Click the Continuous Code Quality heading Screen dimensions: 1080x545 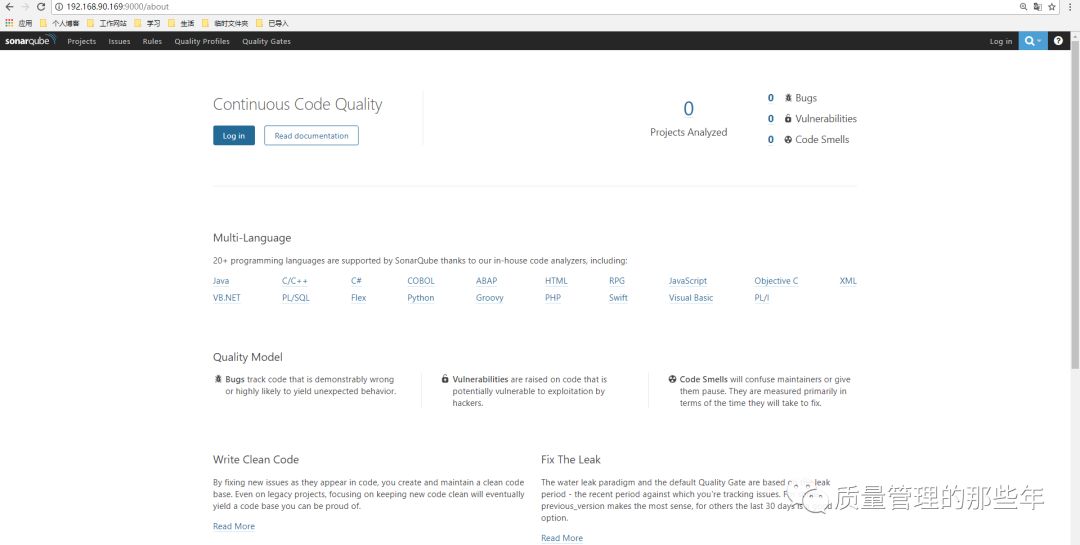(x=298, y=105)
